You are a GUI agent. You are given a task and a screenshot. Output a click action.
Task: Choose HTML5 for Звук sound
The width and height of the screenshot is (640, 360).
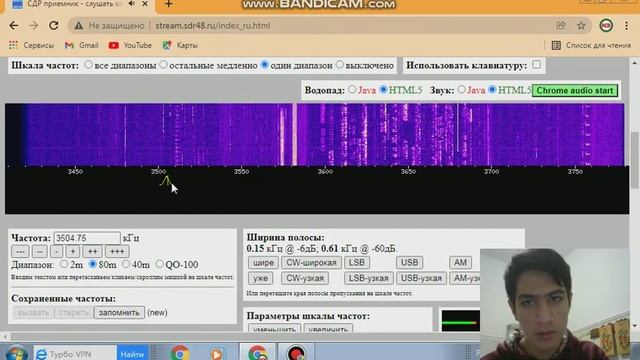tap(492, 90)
